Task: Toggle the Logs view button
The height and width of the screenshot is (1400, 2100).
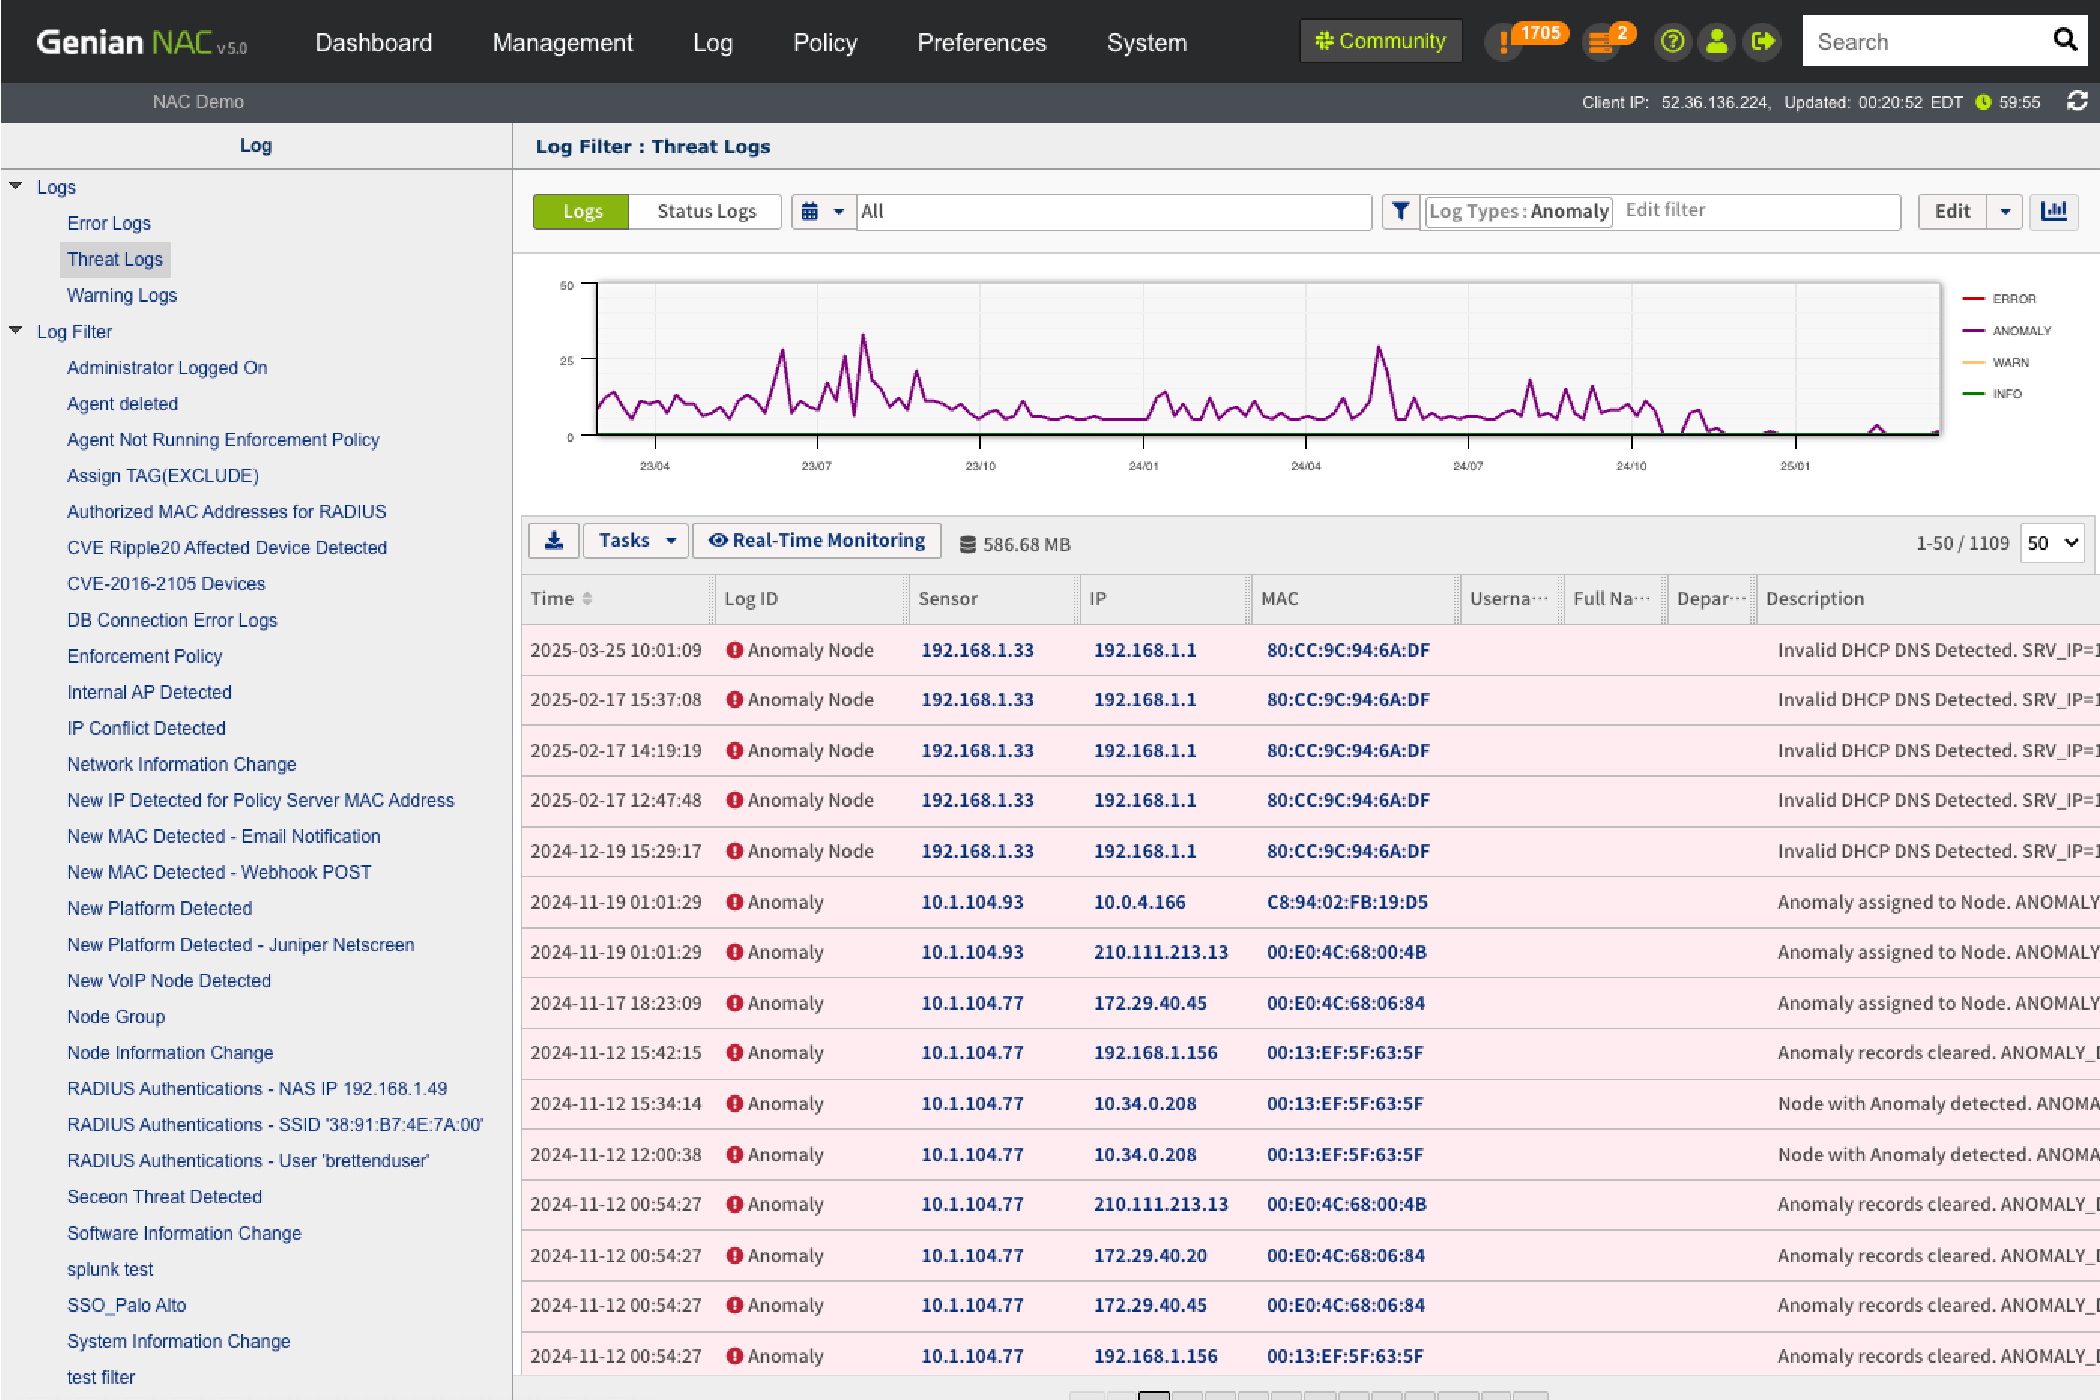Action: [582, 211]
